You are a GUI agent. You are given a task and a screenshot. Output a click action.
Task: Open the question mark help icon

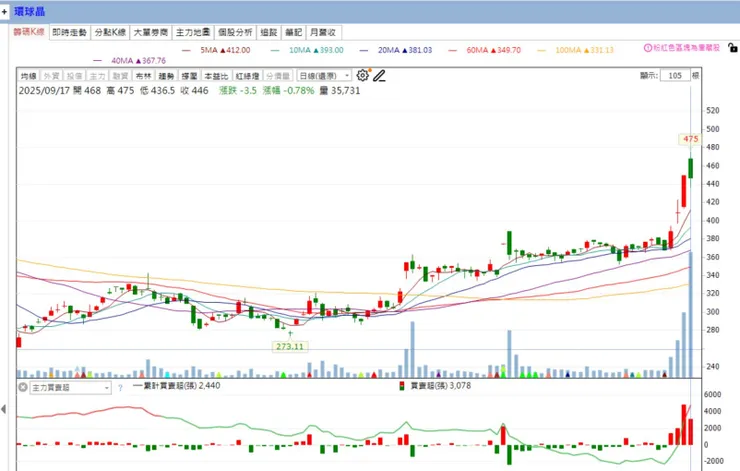120,388
